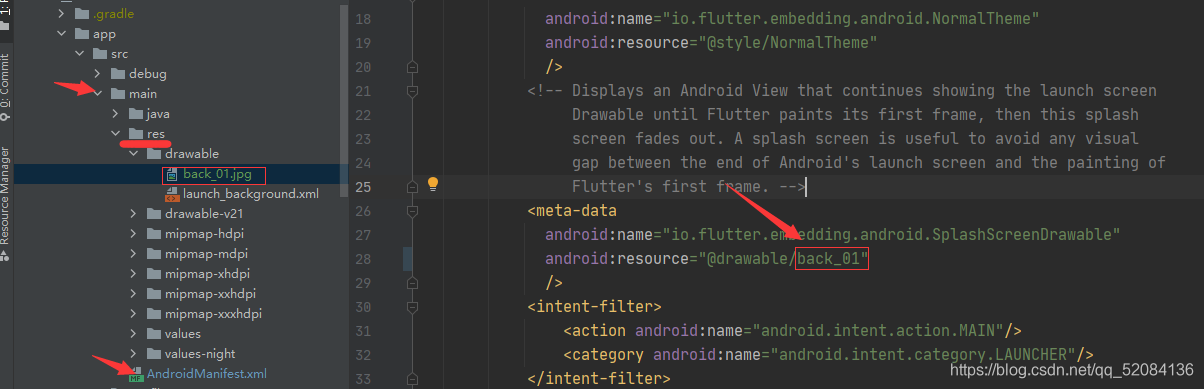The width and height of the screenshot is (1204, 389).
Task: Select launch_background.xml in project tree
Action: coord(251,194)
